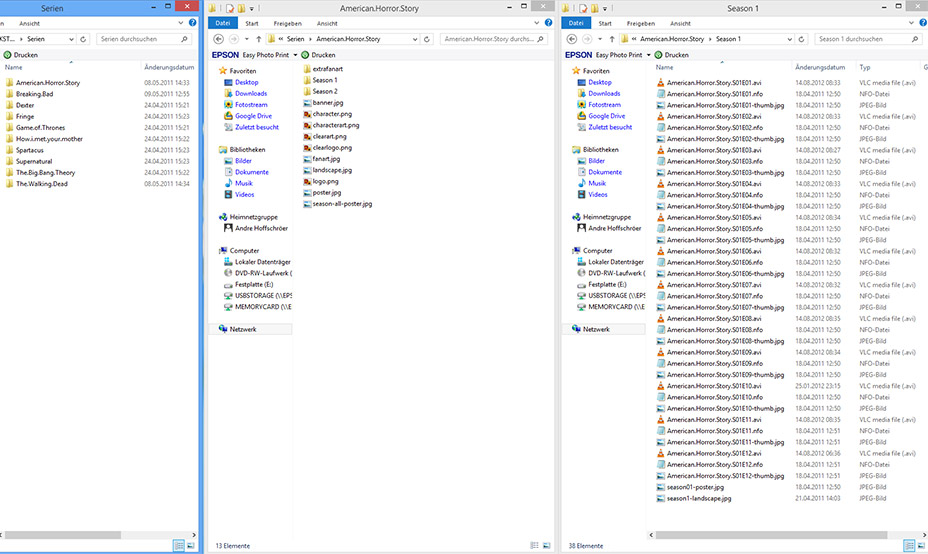Select Videos library in Season 1 sidebar
Image resolution: width=928 pixels, height=554 pixels.
click(x=592, y=195)
